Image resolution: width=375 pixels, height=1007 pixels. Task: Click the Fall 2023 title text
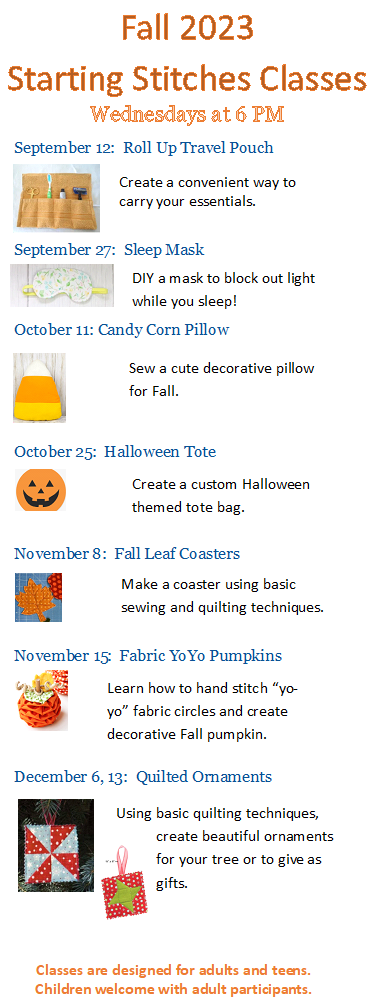[188, 29]
